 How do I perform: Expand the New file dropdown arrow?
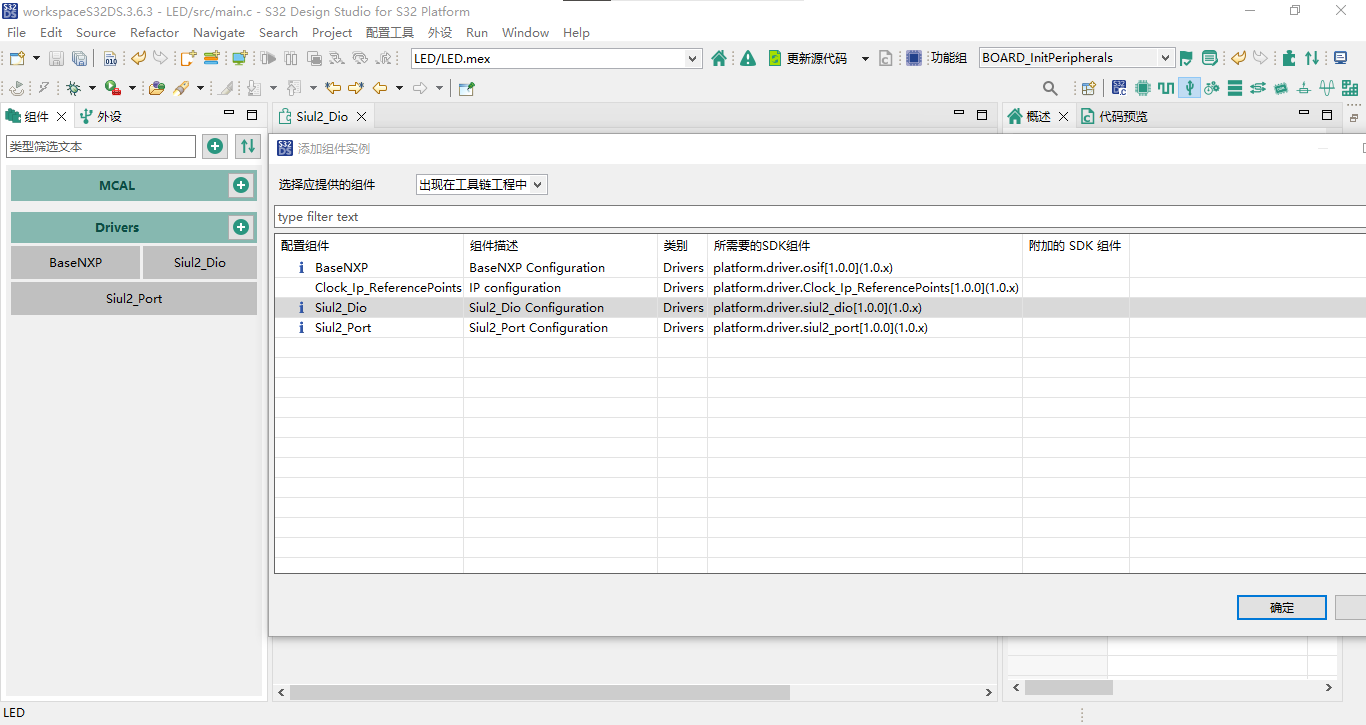pyautogui.click(x=36, y=59)
